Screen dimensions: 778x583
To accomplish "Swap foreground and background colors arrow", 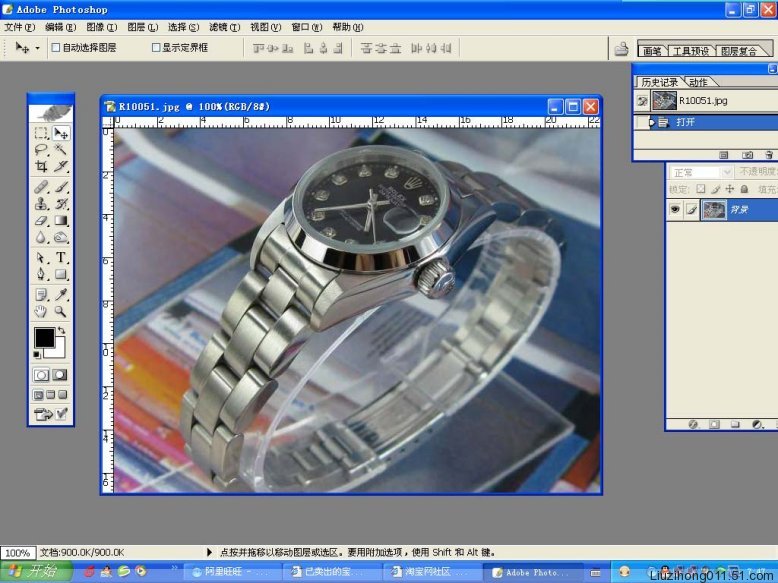I will click(x=62, y=330).
